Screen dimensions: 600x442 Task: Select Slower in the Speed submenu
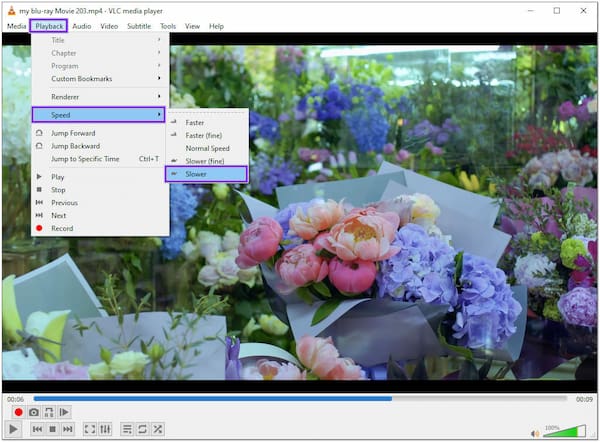point(207,174)
